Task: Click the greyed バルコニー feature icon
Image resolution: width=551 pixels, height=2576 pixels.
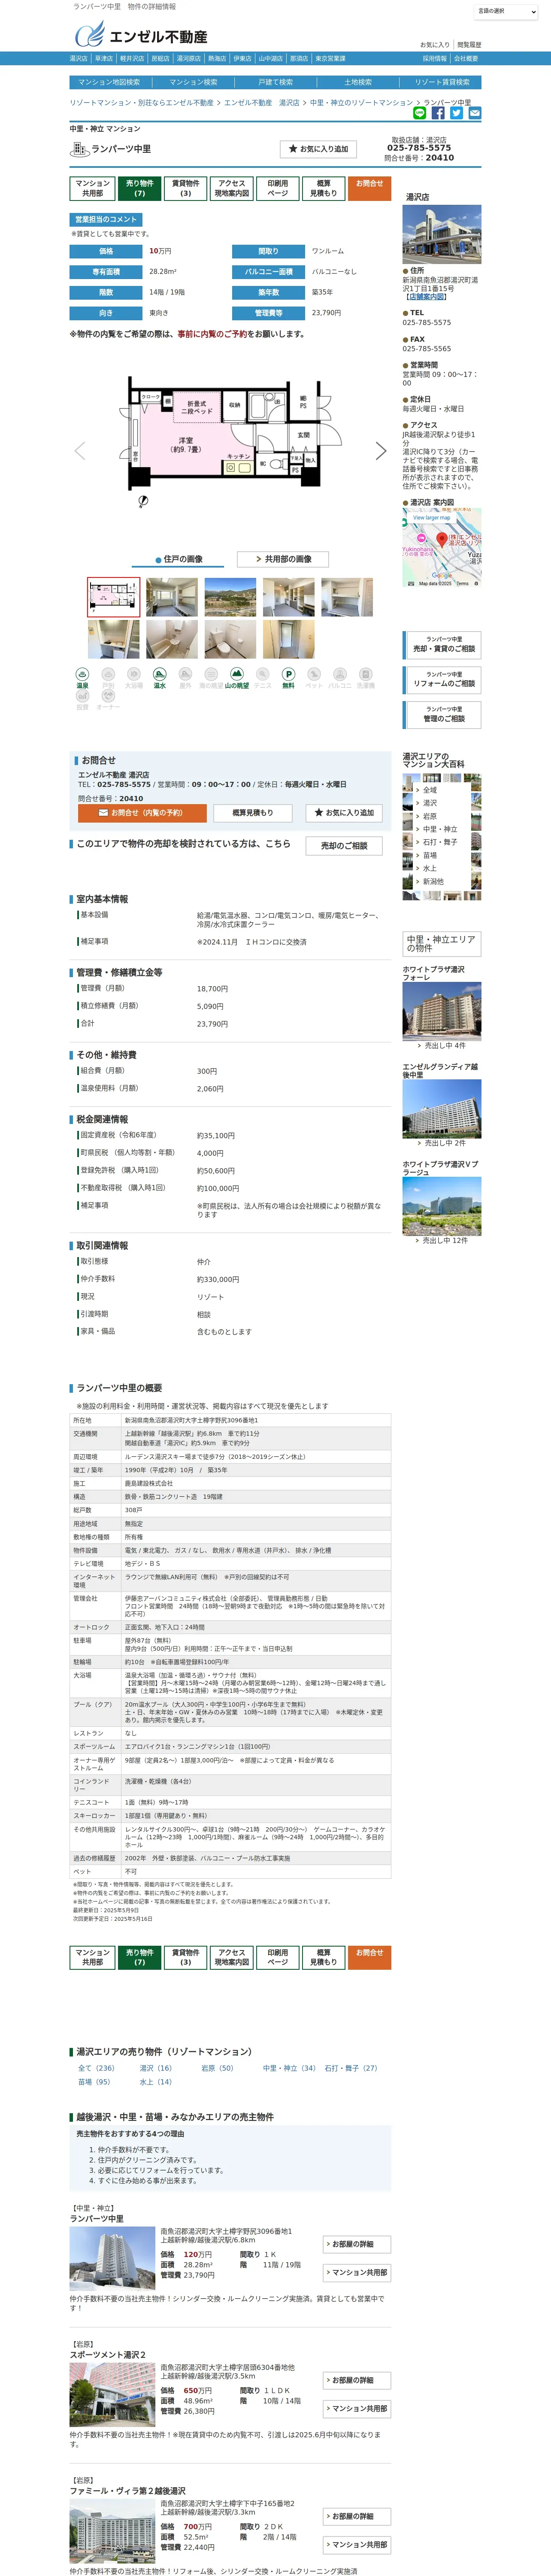Action: click(x=340, y=678)
